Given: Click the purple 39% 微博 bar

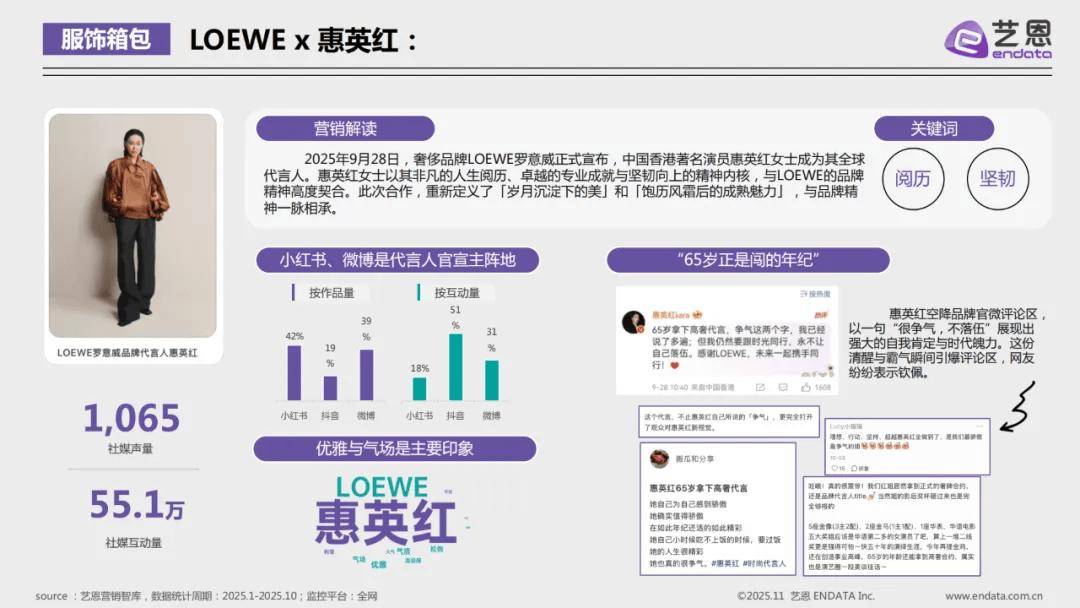Looking at the screenshot, I should (x=366, y=375).
